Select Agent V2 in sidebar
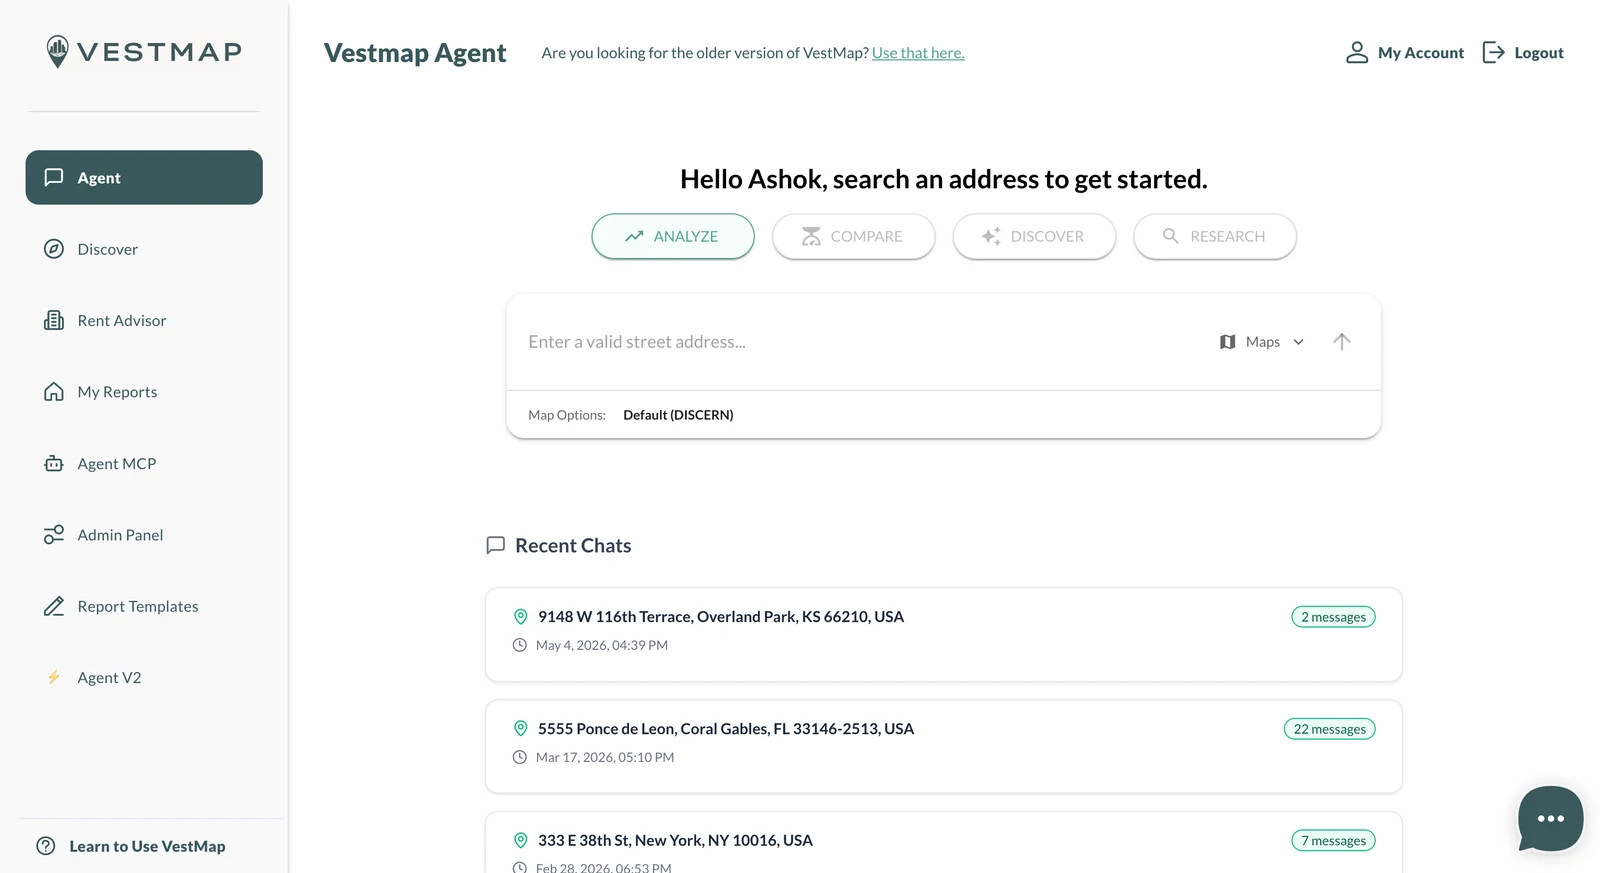Screen dimensions: 1600x873 click(144, 677)
